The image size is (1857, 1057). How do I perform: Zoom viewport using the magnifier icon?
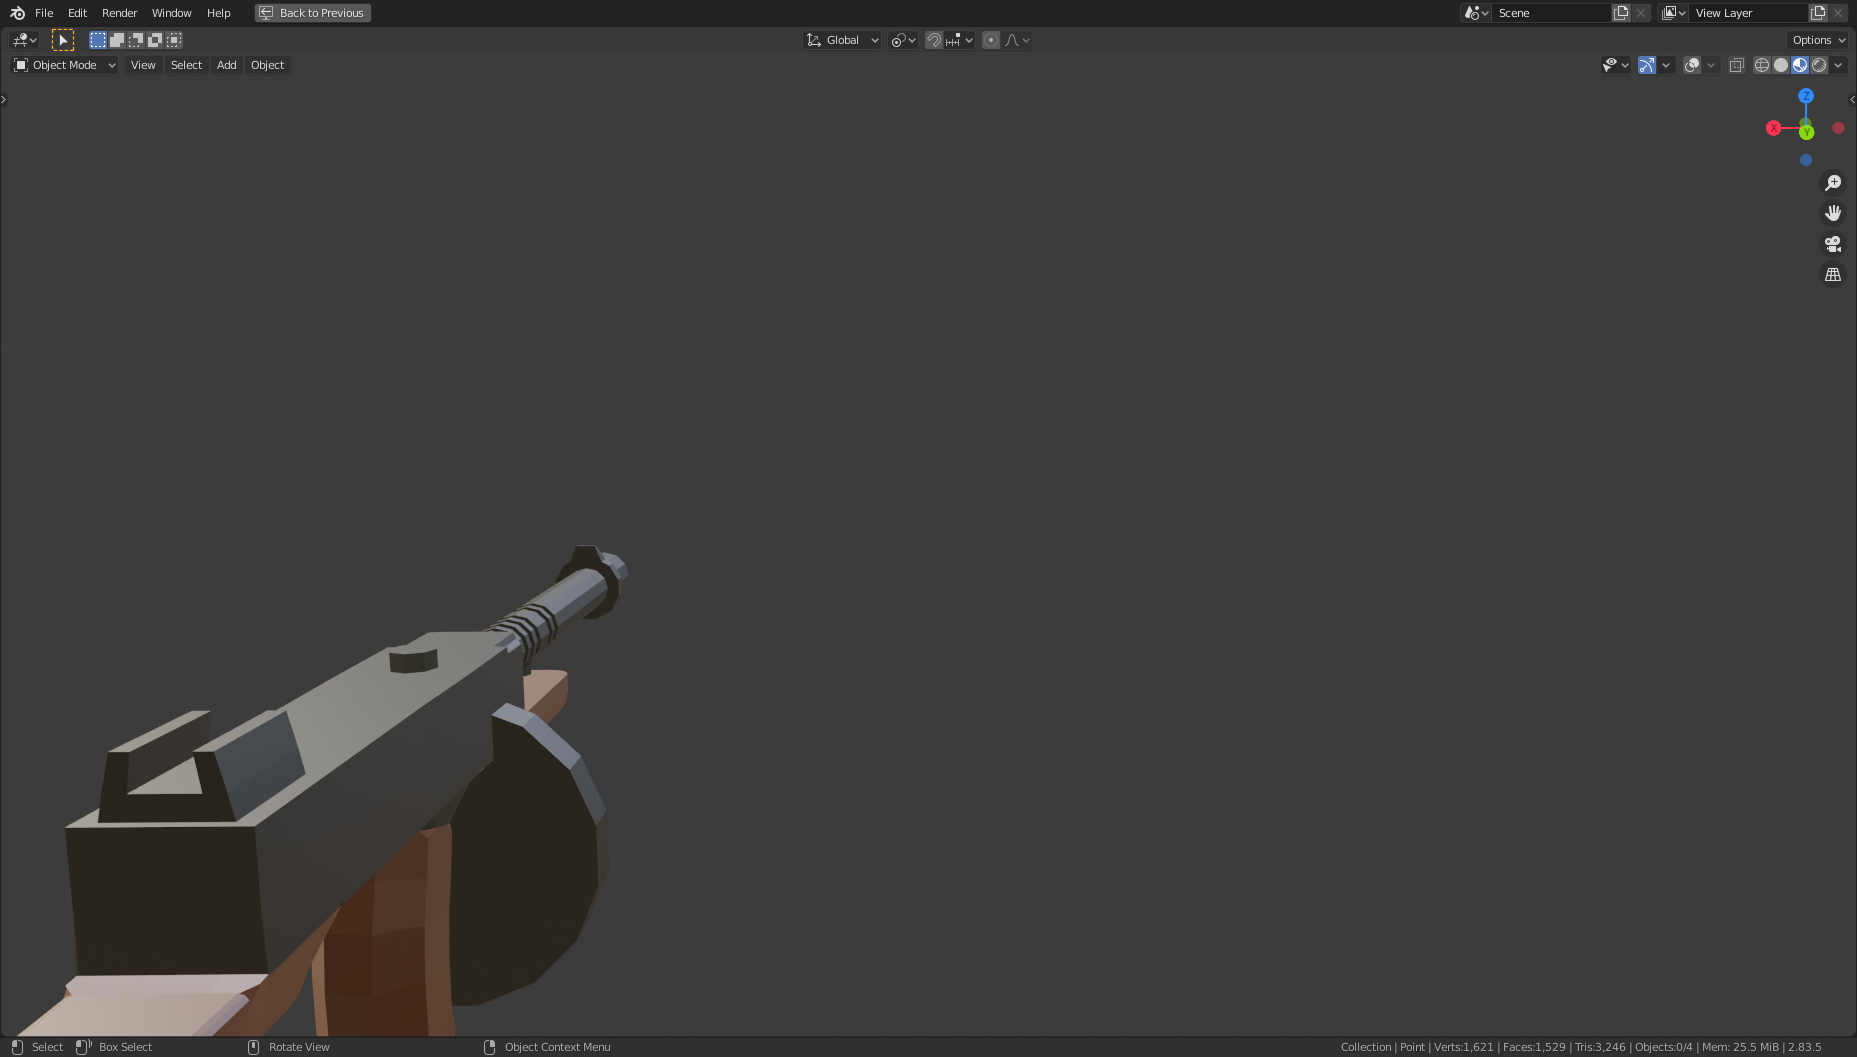pos(1833,182)
